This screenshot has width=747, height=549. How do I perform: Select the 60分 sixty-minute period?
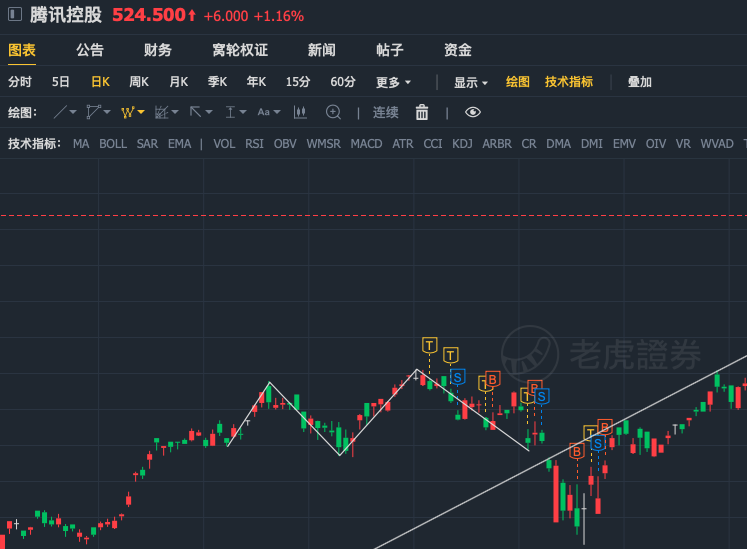tap(343, 82)
